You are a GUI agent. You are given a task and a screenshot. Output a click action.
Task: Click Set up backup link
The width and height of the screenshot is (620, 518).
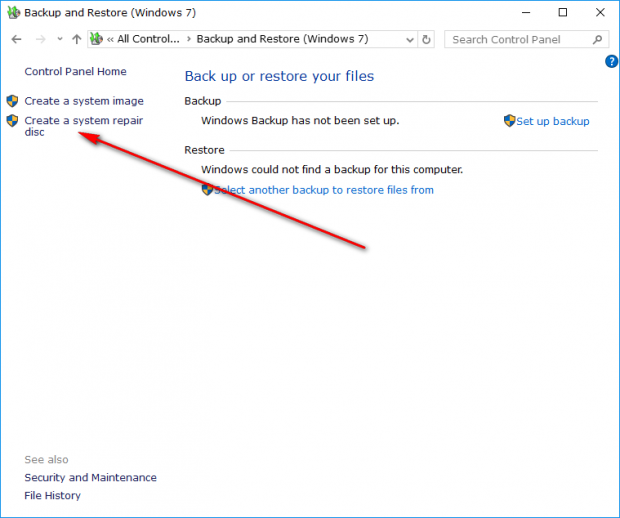point(552,121)
